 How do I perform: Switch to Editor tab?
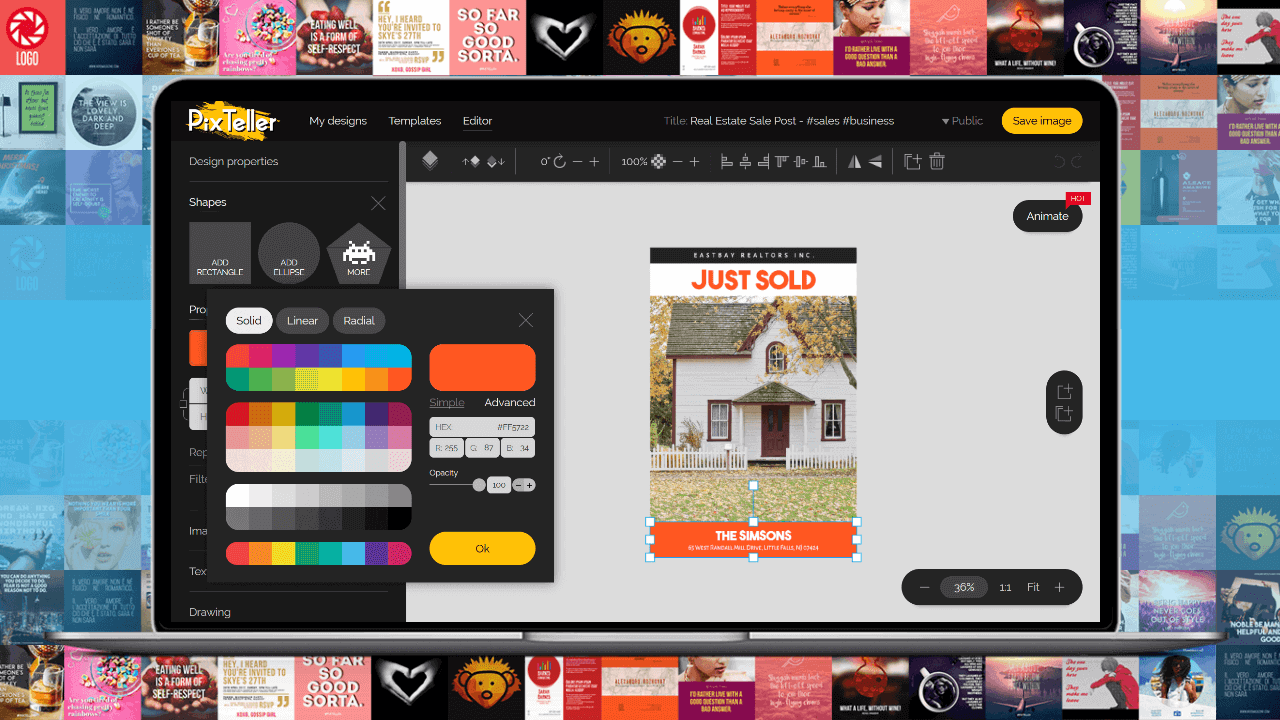pos(477,121)
